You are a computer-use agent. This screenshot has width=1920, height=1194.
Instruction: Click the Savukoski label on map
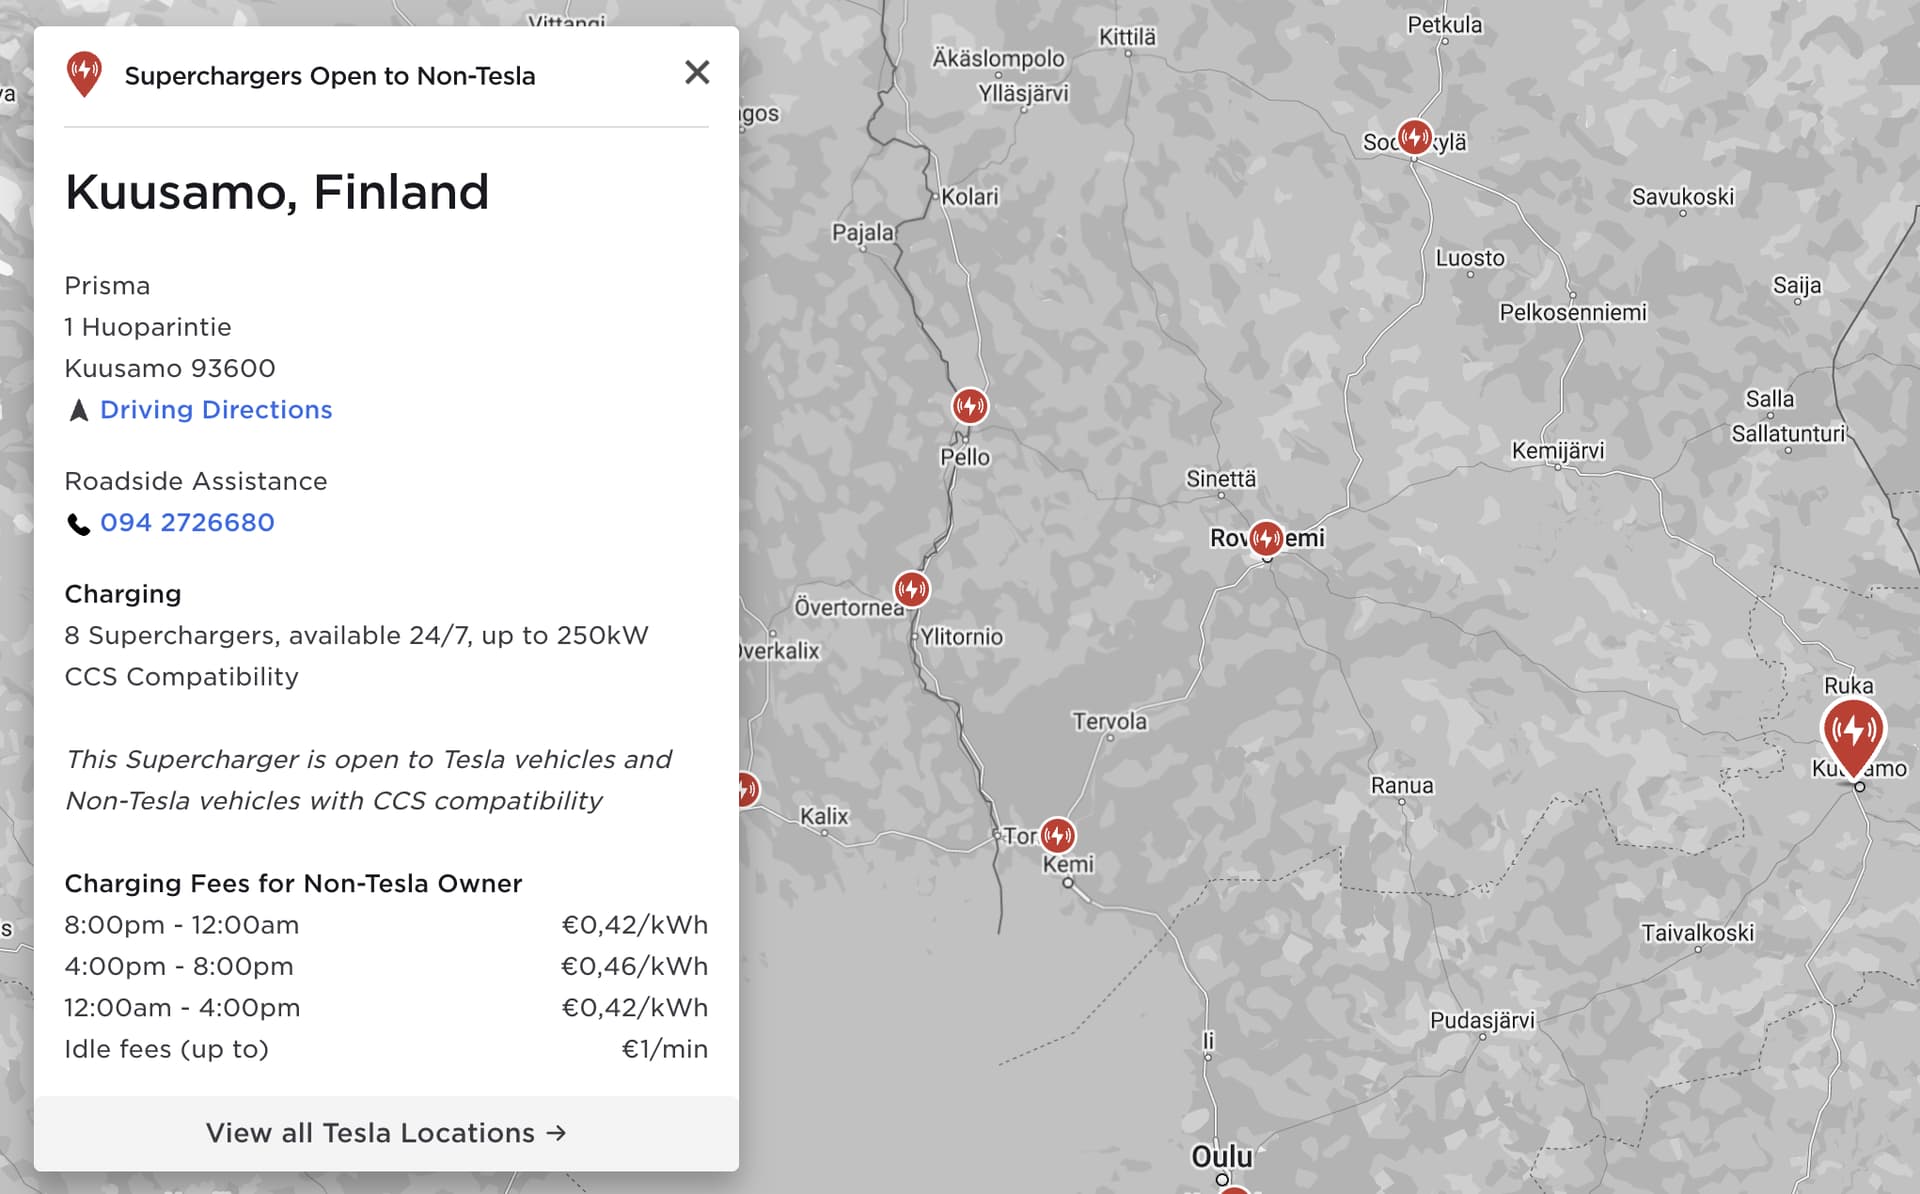coord(1683,197)
